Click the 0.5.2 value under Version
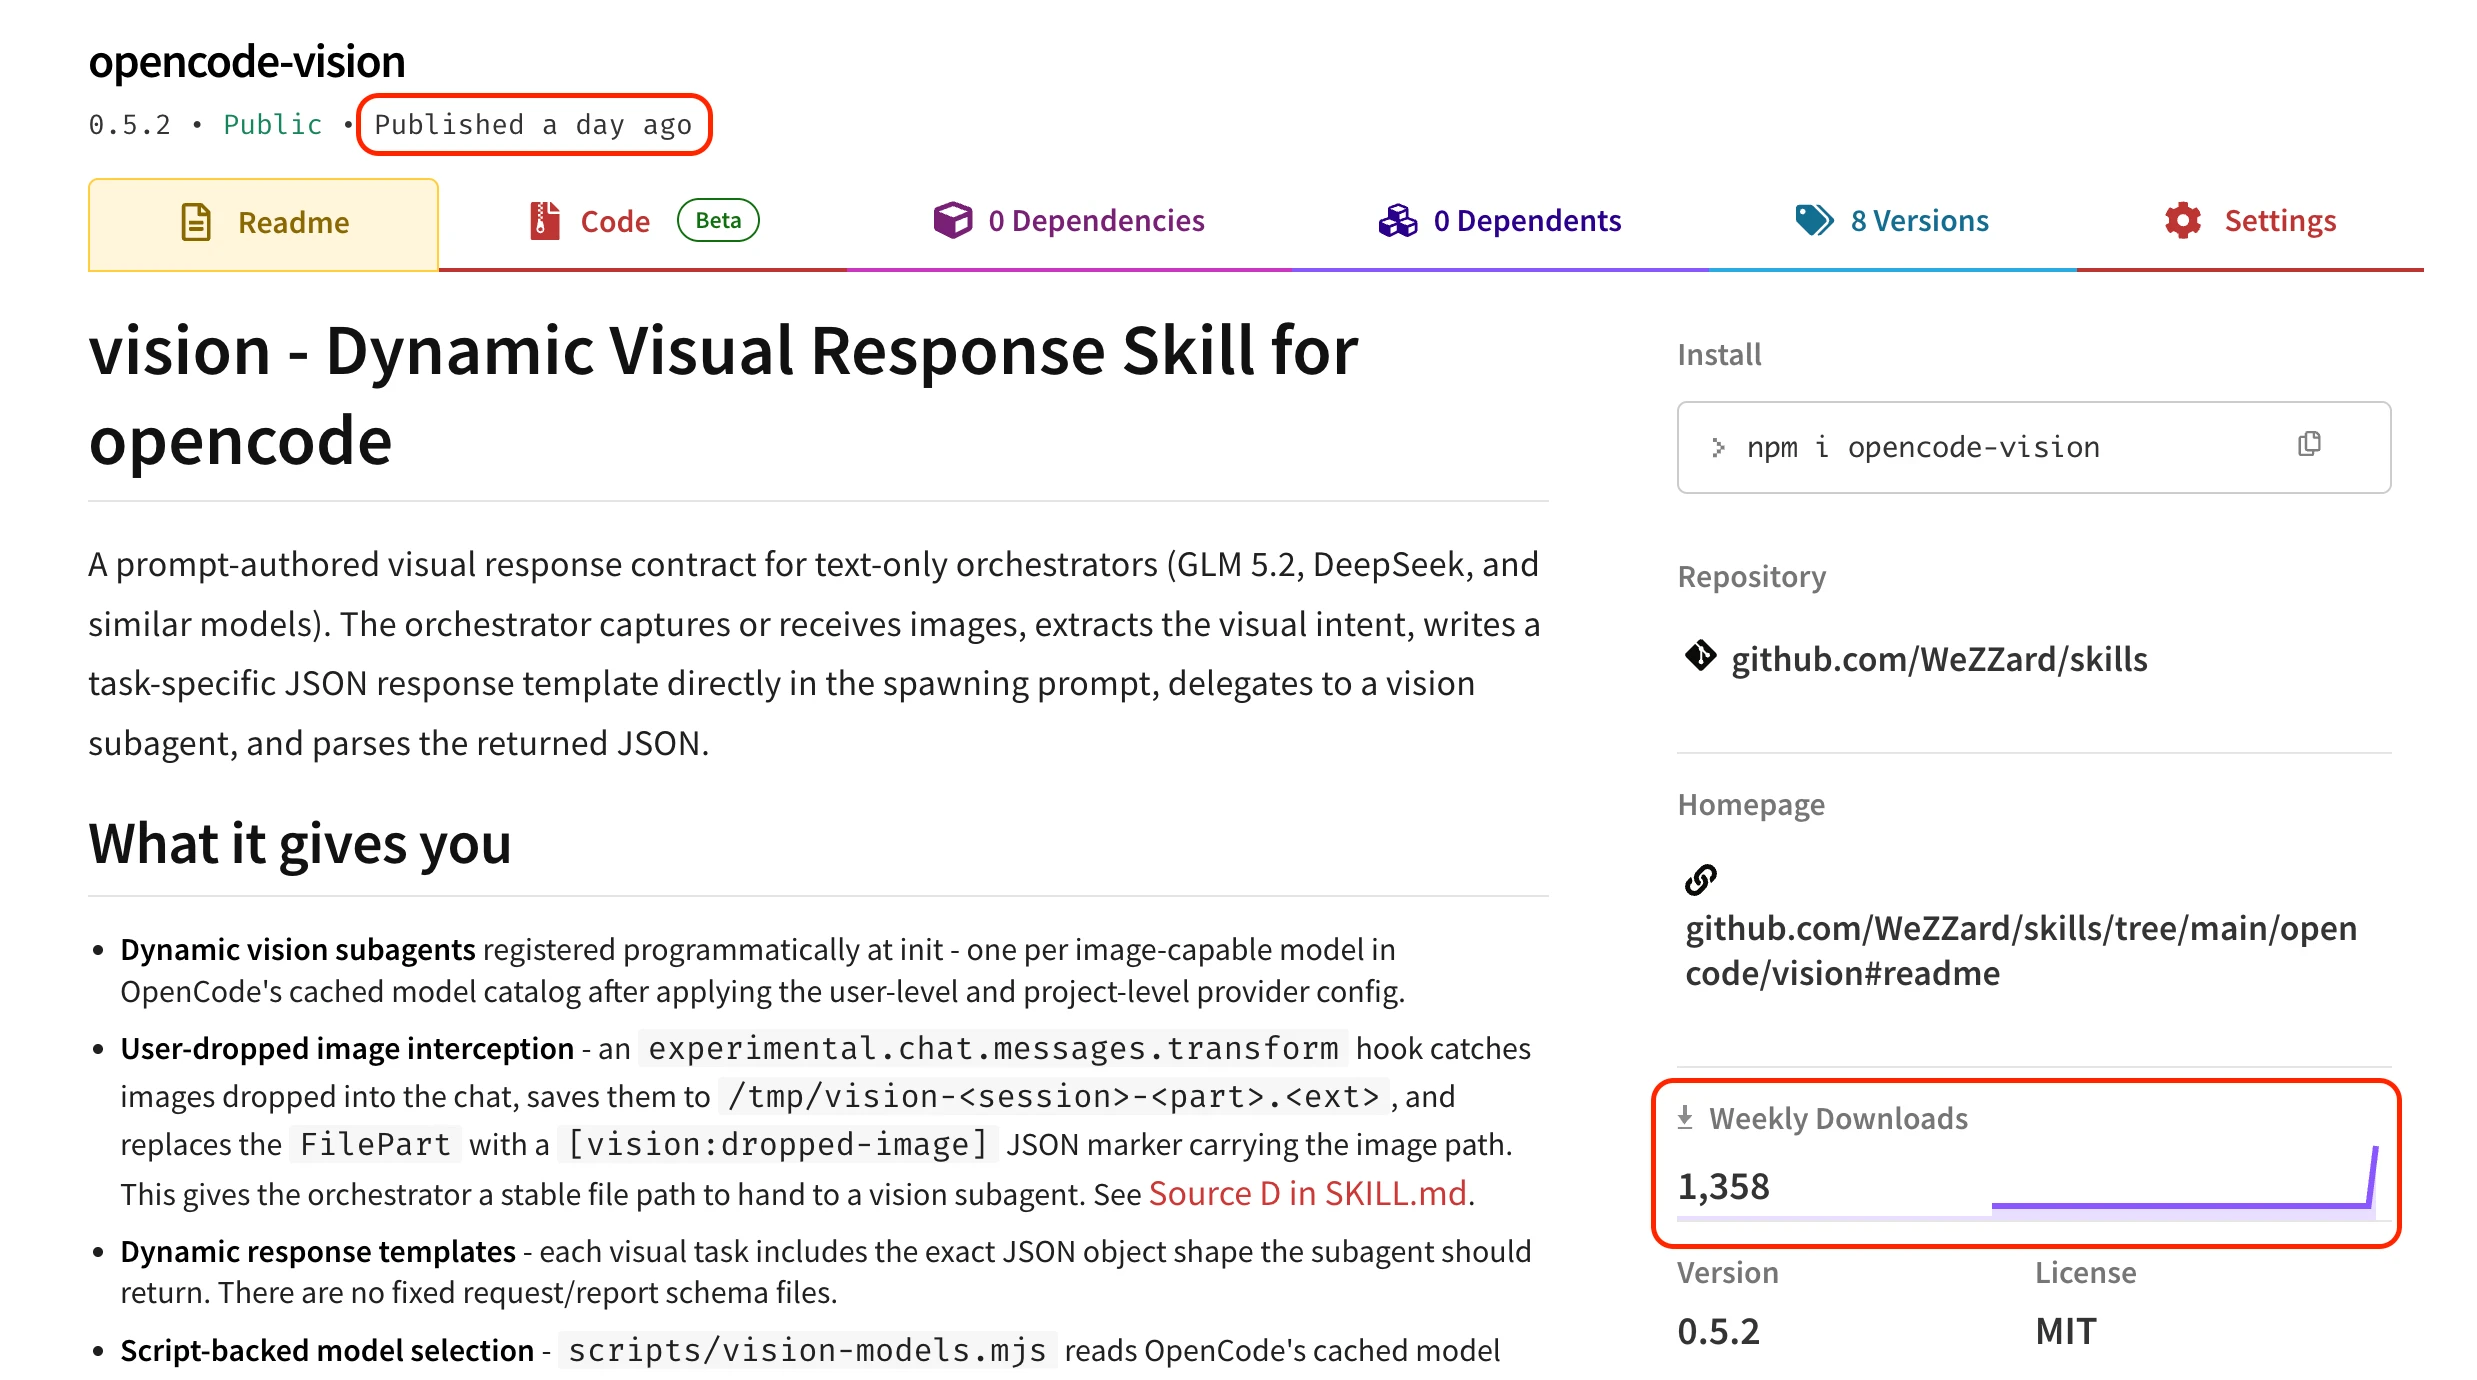Screen dimensions: 2477x1380 click(1718, 1331)
